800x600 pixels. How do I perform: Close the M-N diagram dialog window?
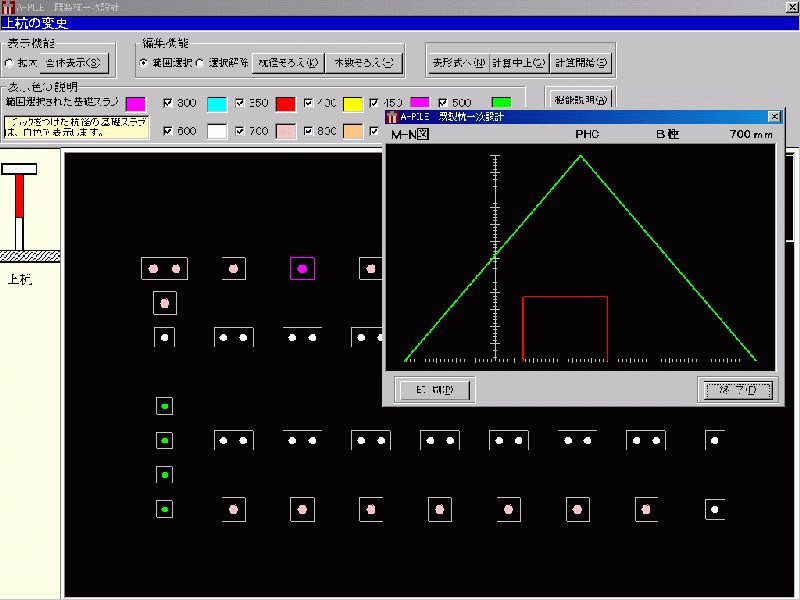(773, 117)
